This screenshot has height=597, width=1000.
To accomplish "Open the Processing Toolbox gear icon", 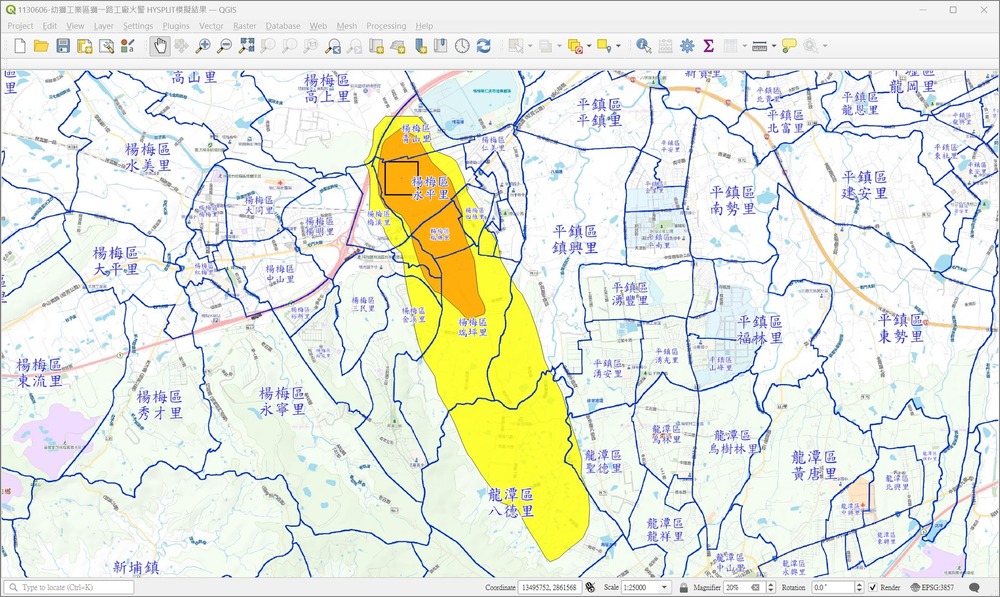I will (687, 46).
